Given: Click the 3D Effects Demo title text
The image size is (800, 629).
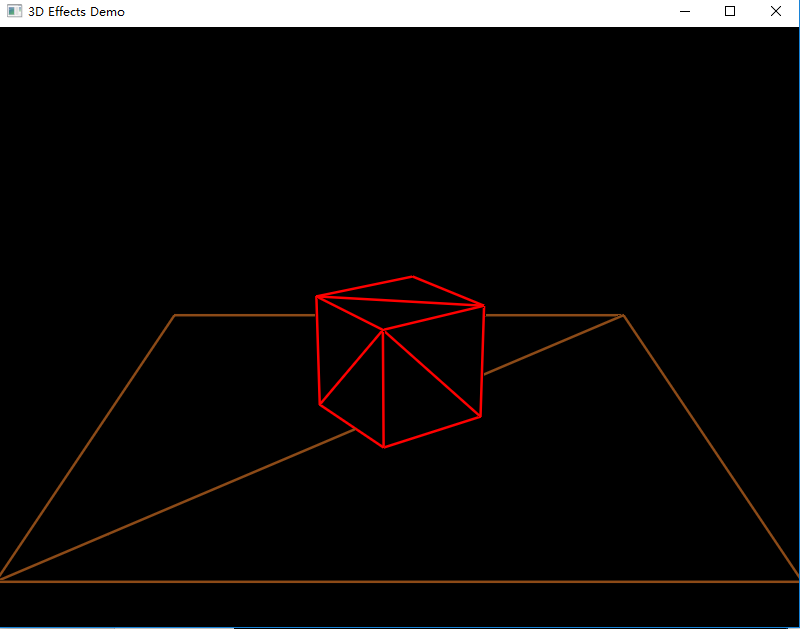Looking at the screenshot, I should point(75,11).
